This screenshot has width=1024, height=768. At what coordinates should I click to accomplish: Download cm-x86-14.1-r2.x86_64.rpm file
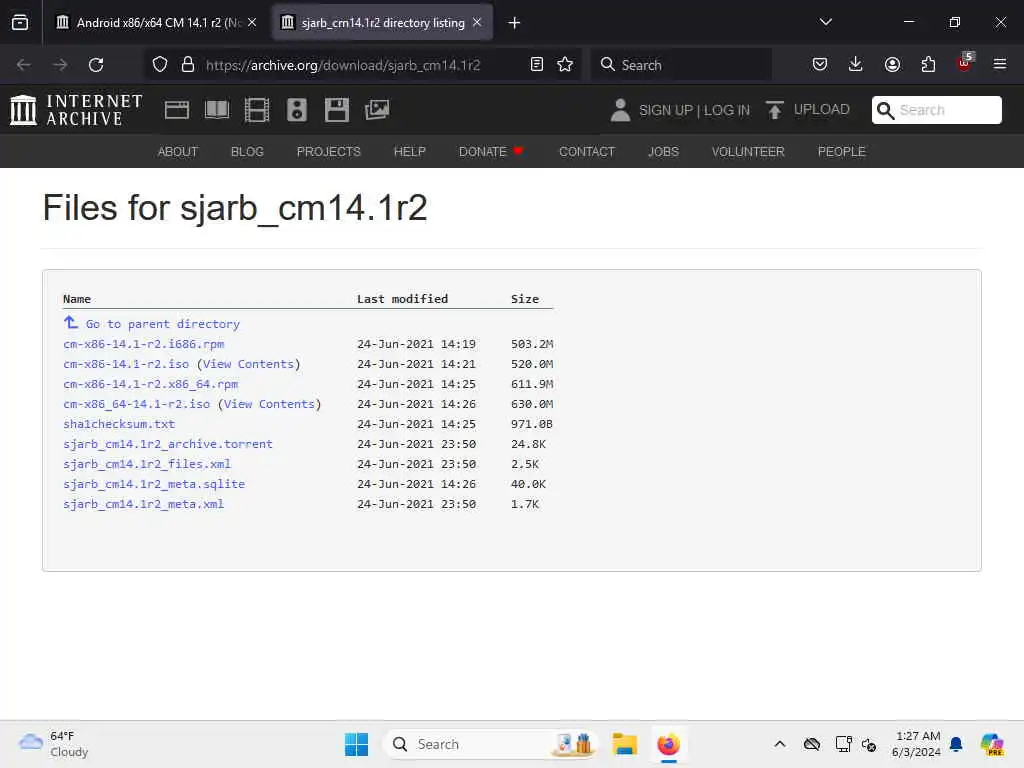pos(151,384)
